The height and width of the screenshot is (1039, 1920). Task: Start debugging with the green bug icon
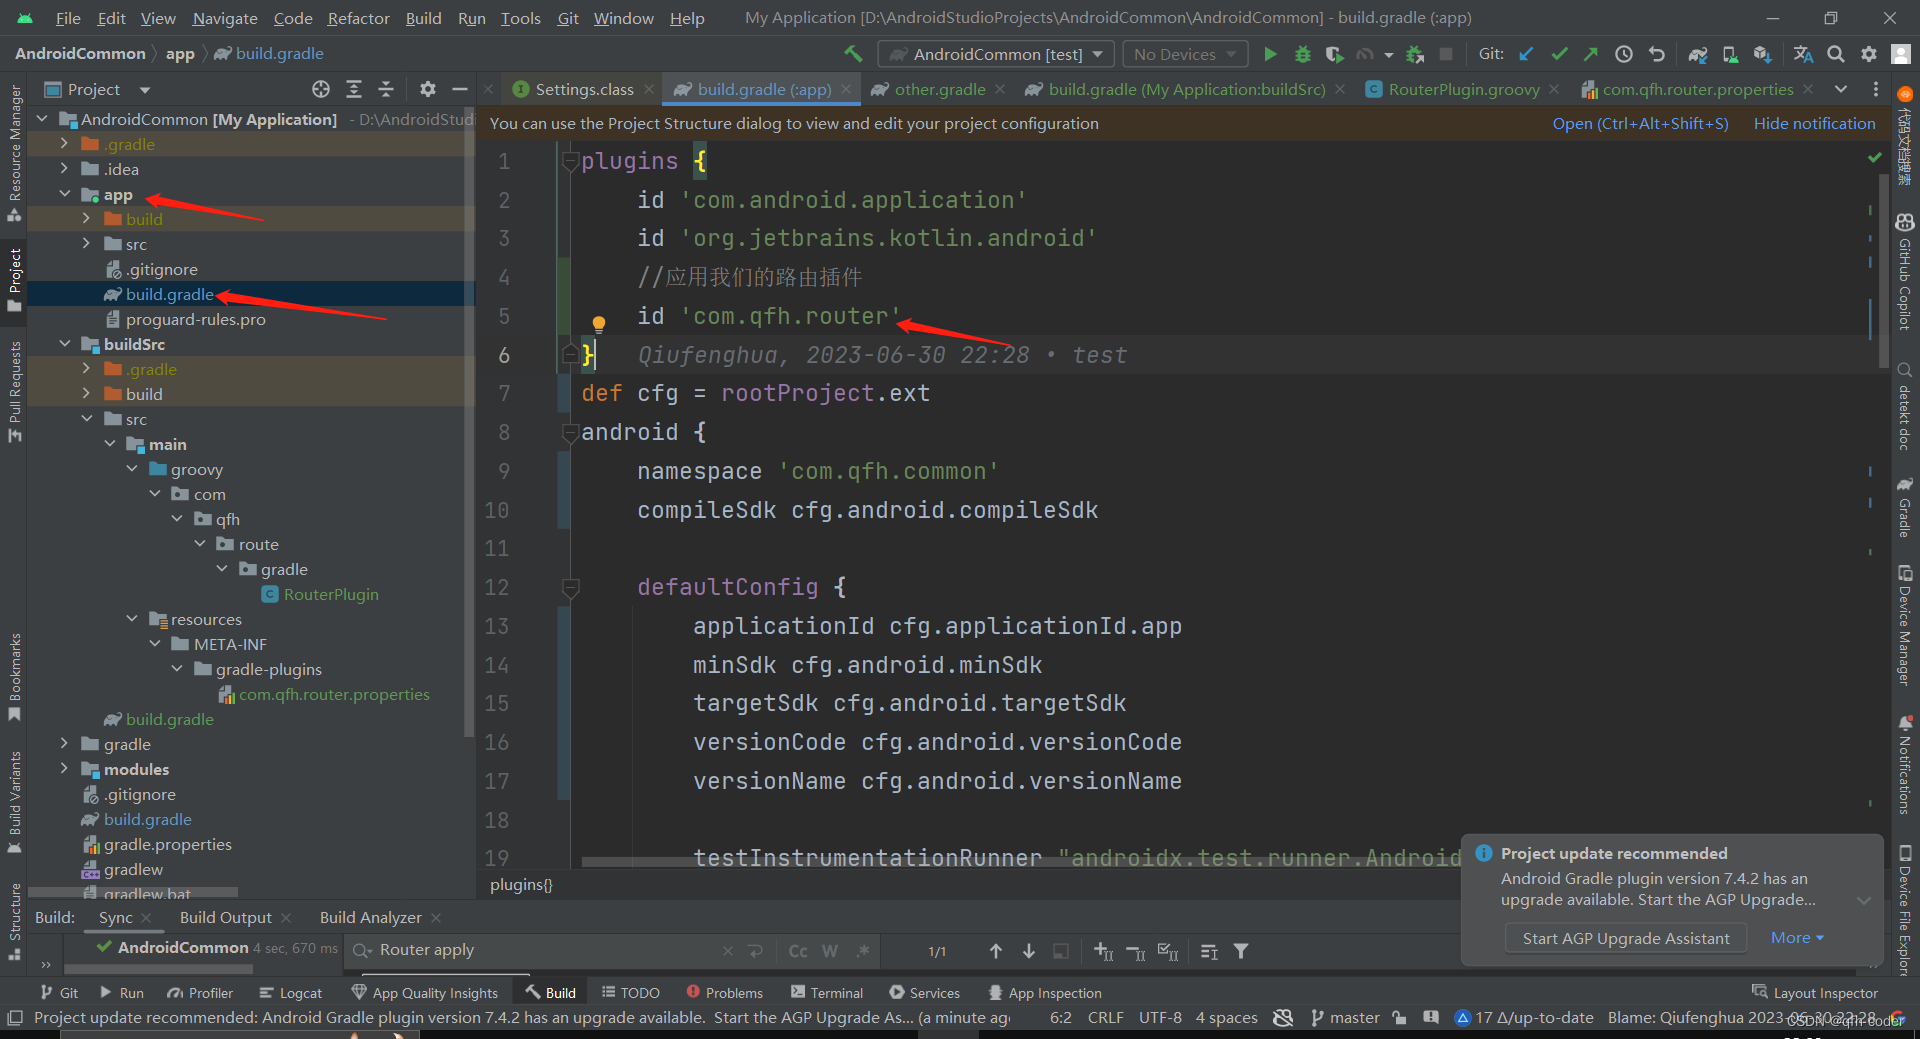coord(1302,54)
